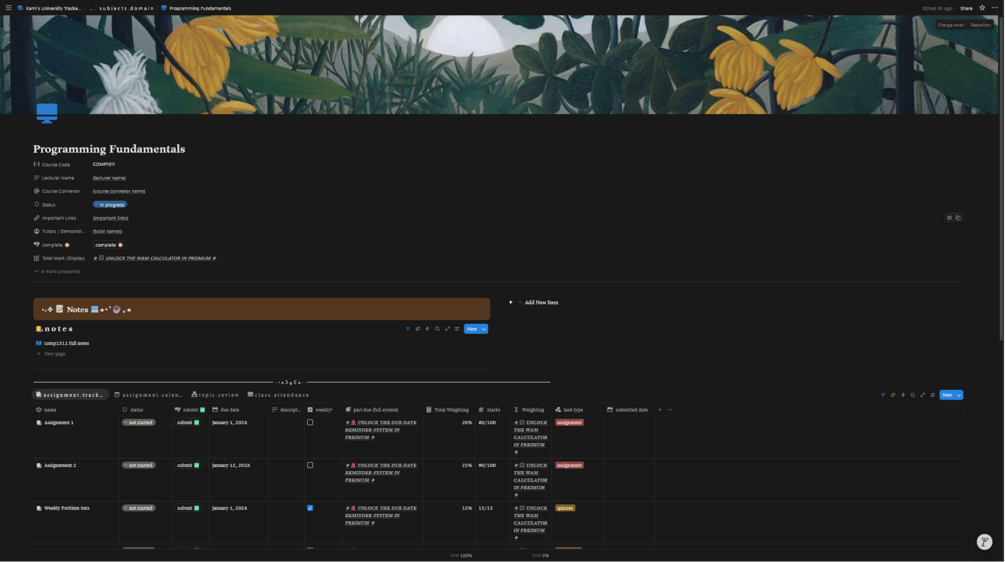Switch to assignment.tracker tab
1005x562 pixels.
[70, 395]
